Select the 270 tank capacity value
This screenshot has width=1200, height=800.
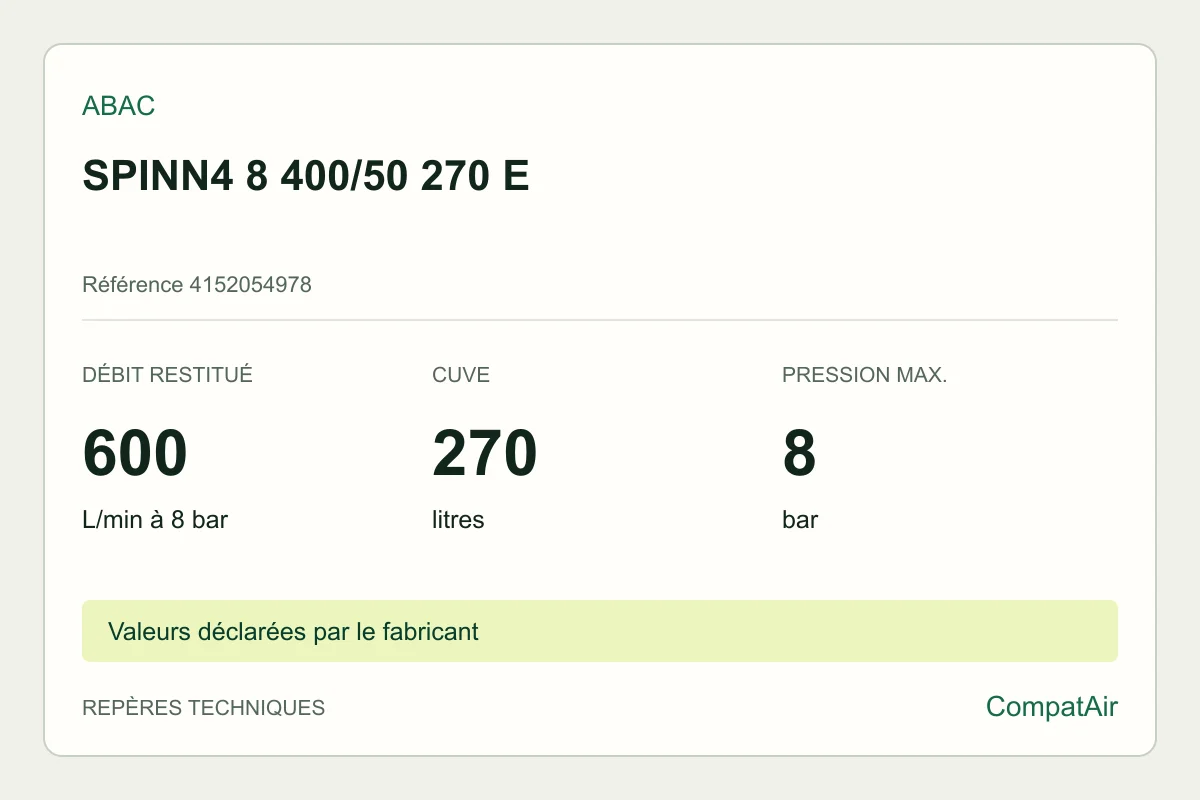tap(485, 453)
